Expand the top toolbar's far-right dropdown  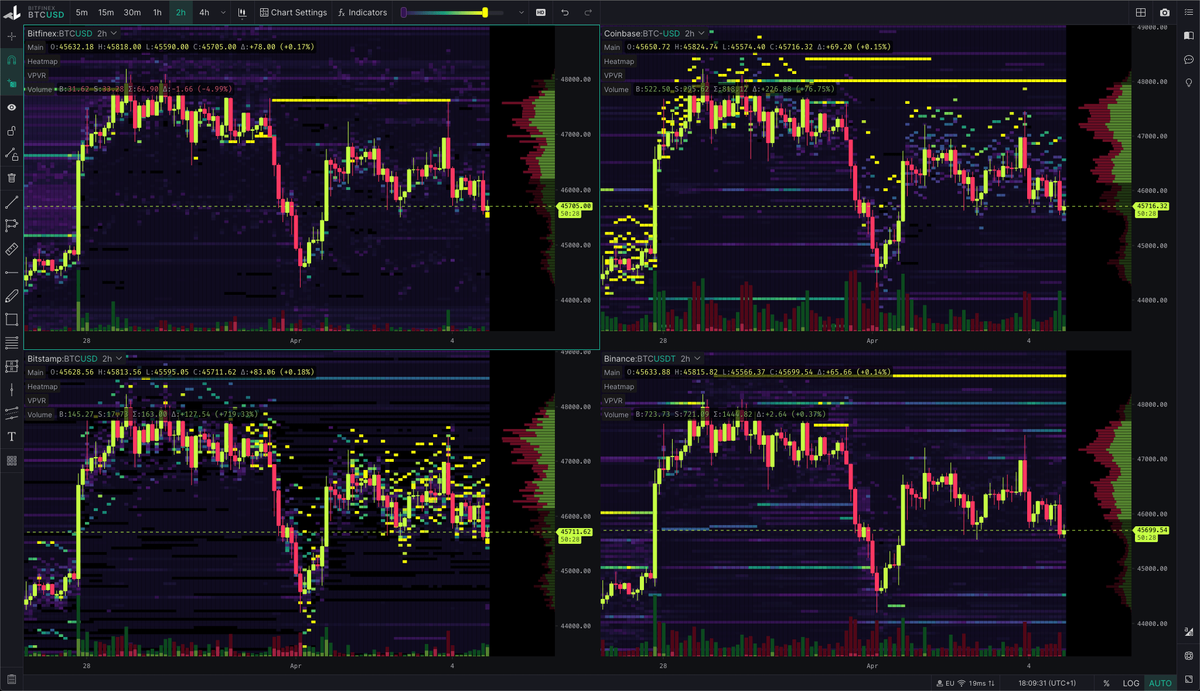pos(1189,13)
